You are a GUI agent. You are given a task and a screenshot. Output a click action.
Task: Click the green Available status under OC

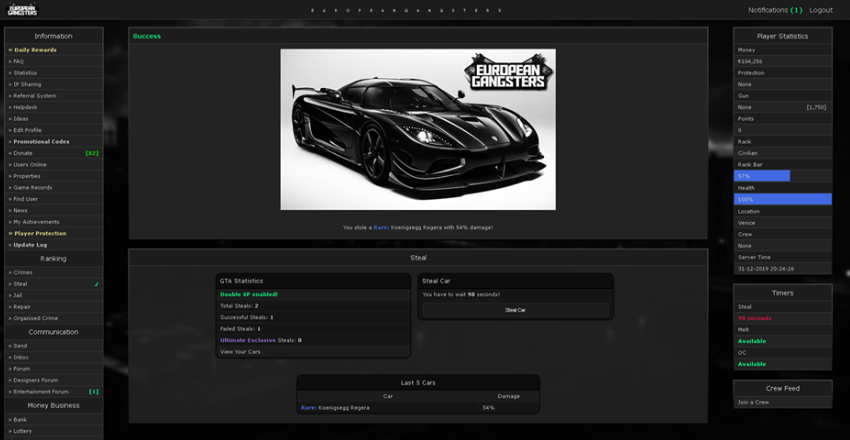pyautogui.click(x=752, y=364)
